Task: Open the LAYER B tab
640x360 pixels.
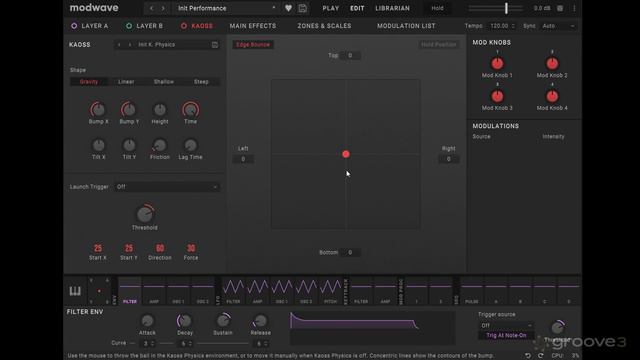Action: (x=149, y=26)
